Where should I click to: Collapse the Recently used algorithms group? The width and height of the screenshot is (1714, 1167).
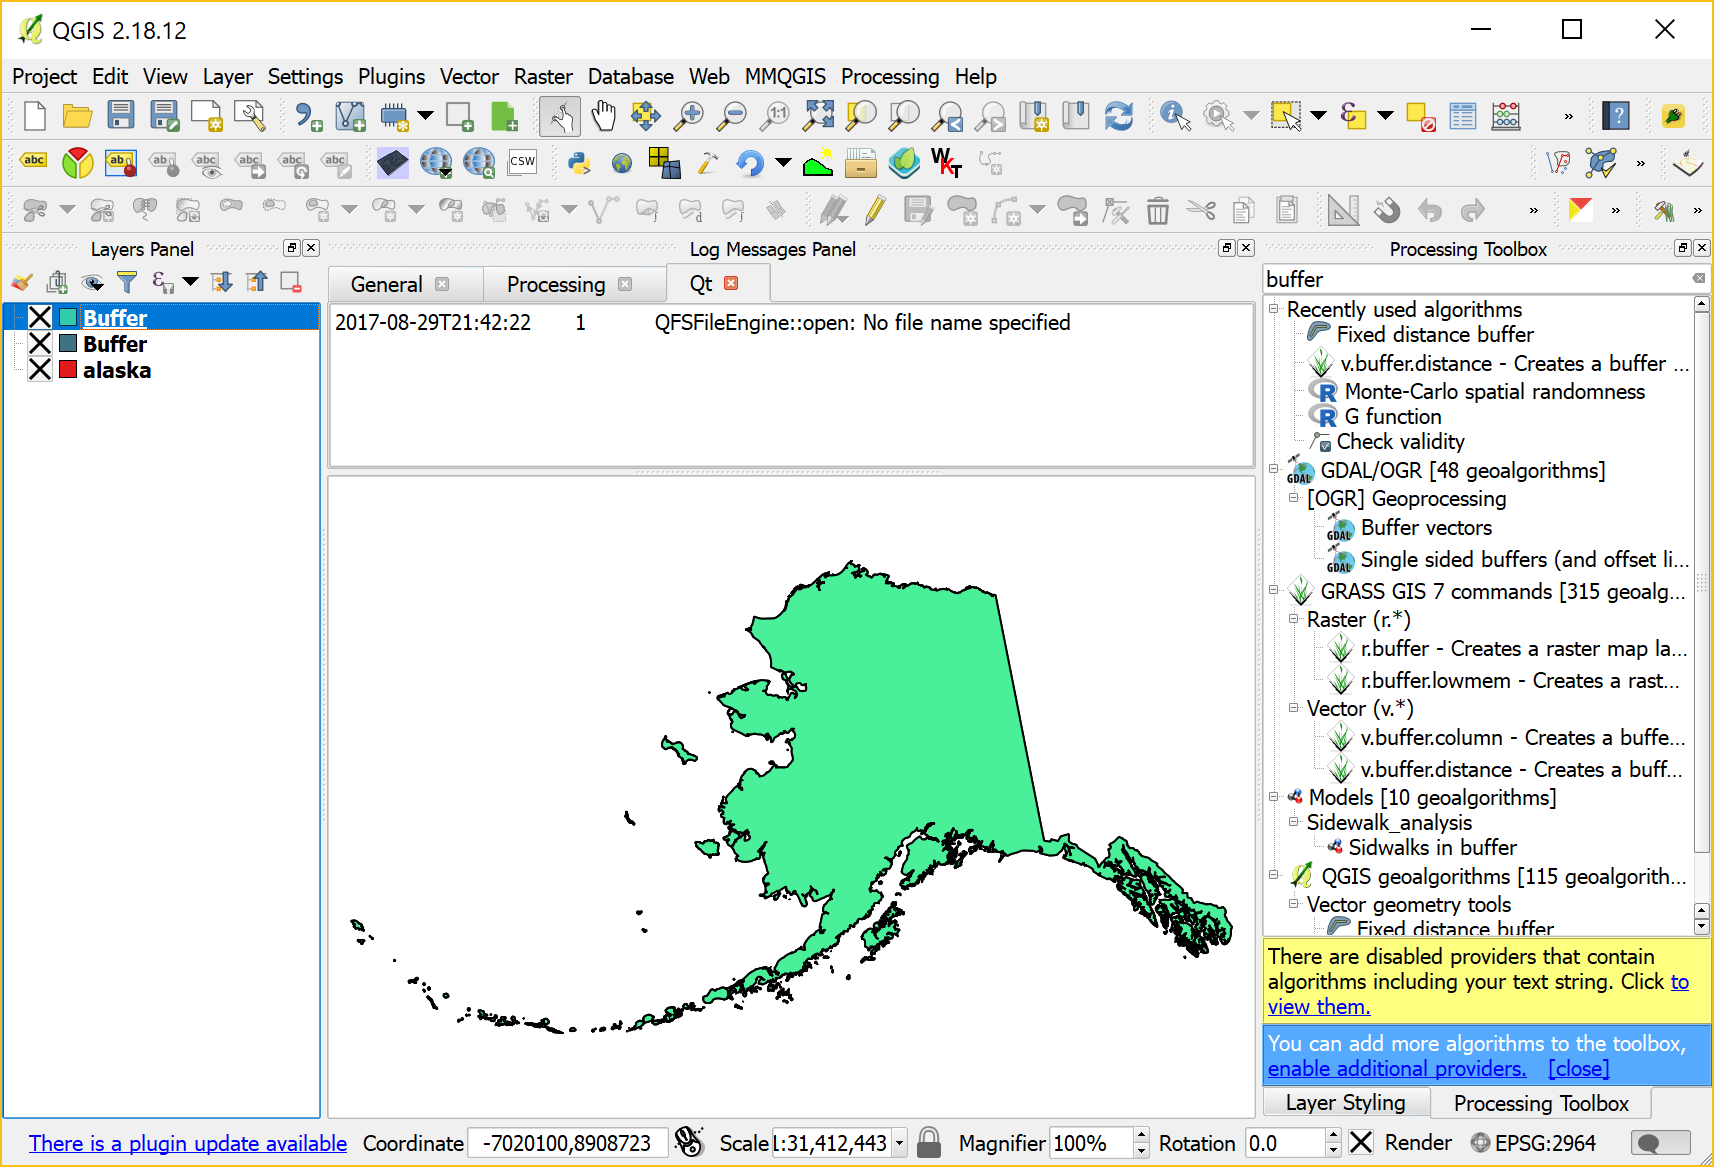(x=1274, y=309)
